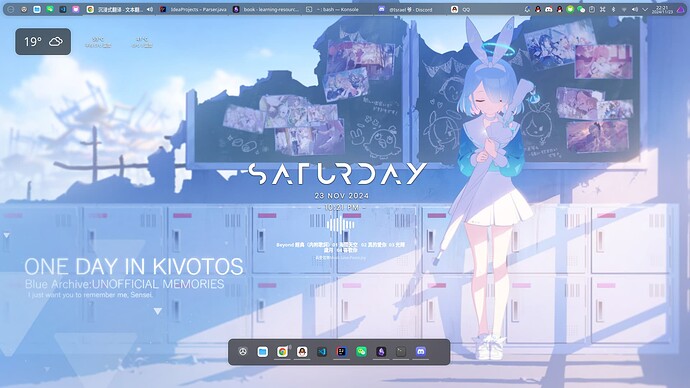The width and height of the screenshot is (690, 388).
Task: Expand the downward triangle below the Sensei quote
Action: click(158, 311)
